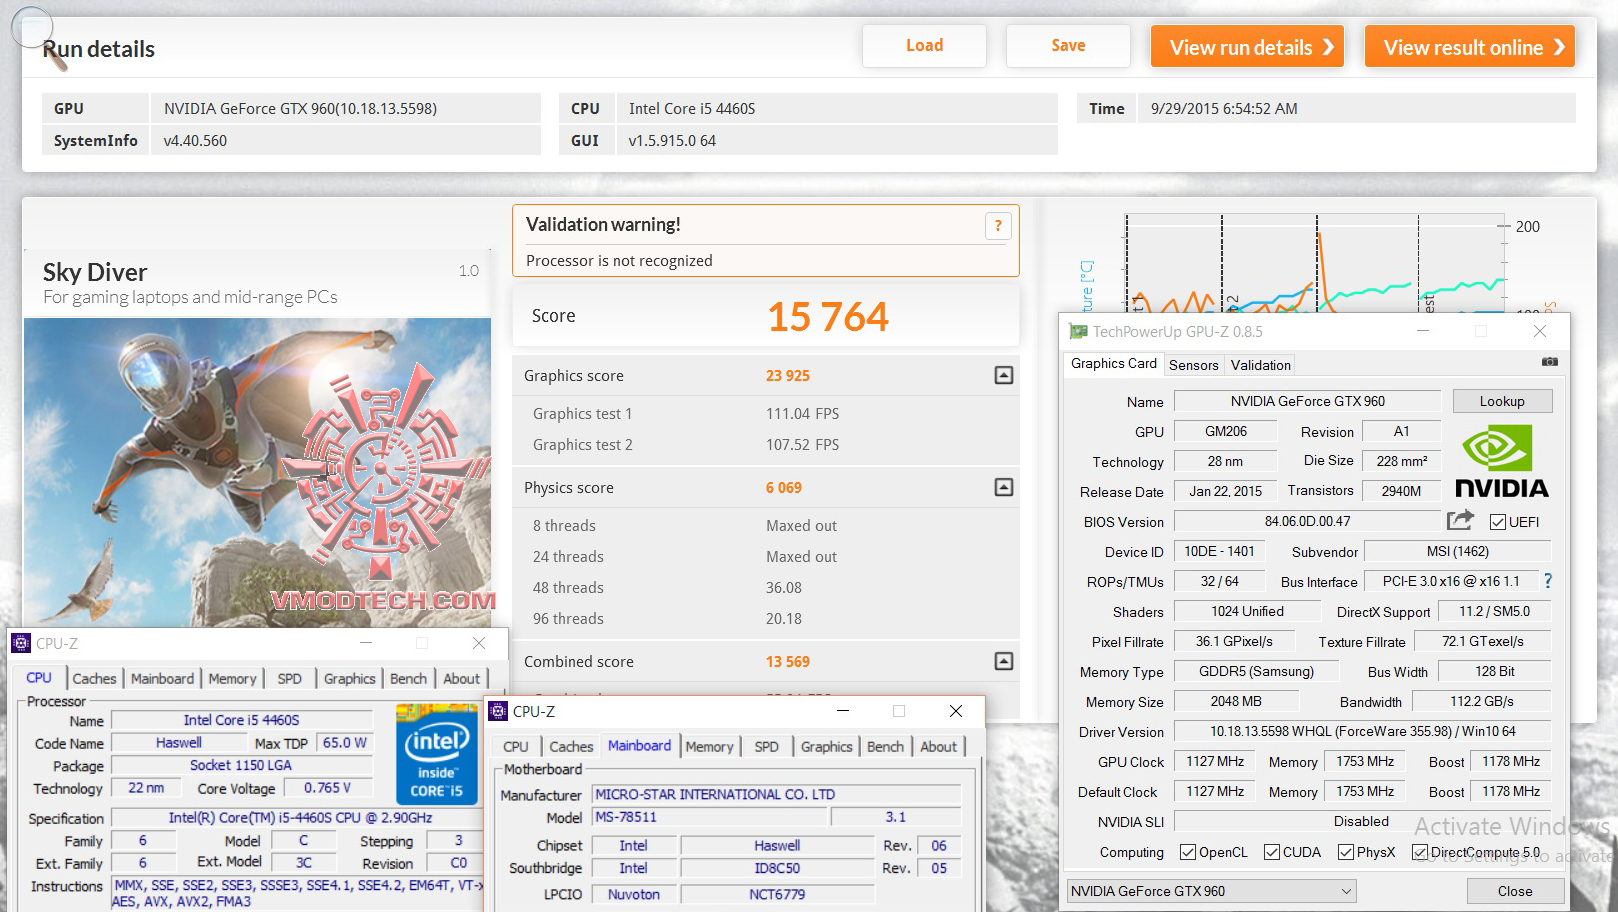The width and height of the screenshot is (1618, 912).
Task: Click the run Time value 9/29/2015 6:54:52 AM
Action: pos(1224,109)
